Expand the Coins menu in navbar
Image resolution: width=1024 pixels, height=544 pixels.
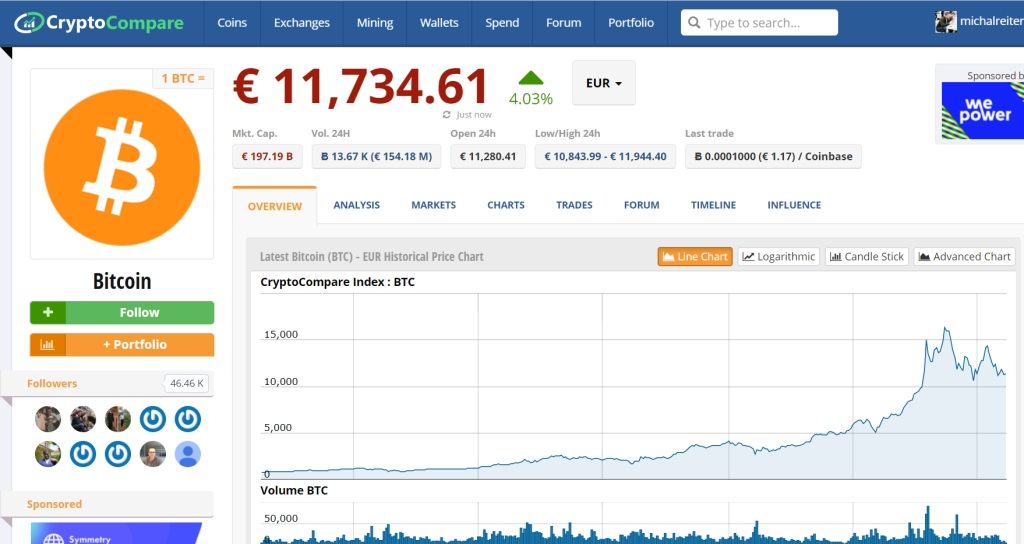(232, 23)
